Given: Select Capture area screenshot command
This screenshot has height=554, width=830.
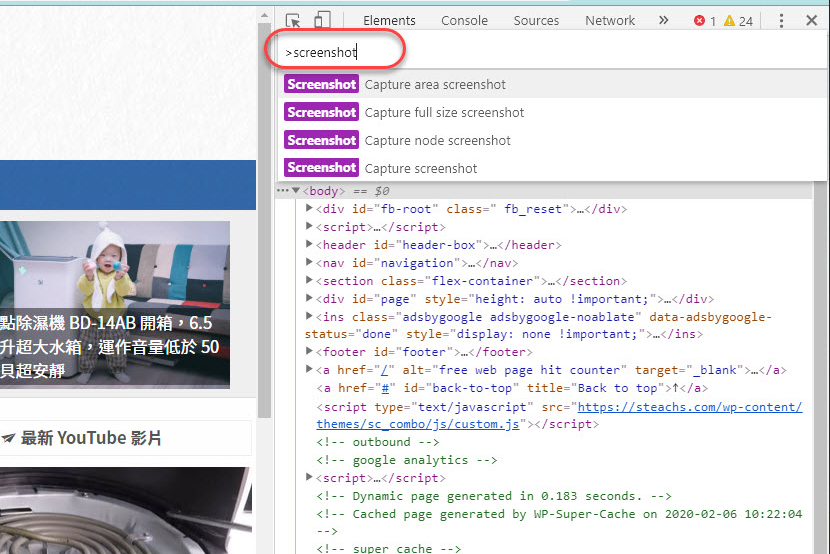Looking at the screenshot, I should 552,84.
